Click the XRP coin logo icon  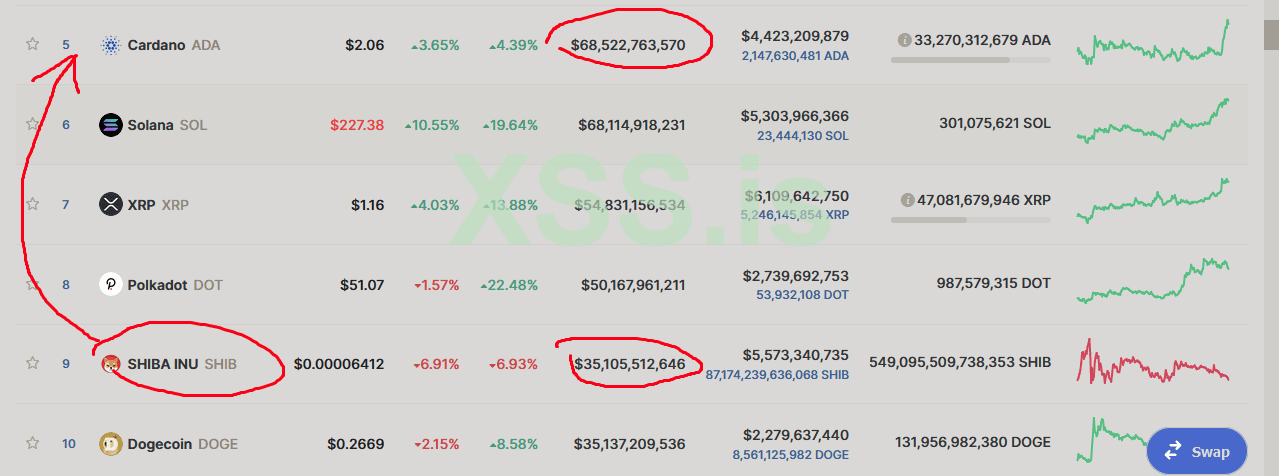point(110,205)
